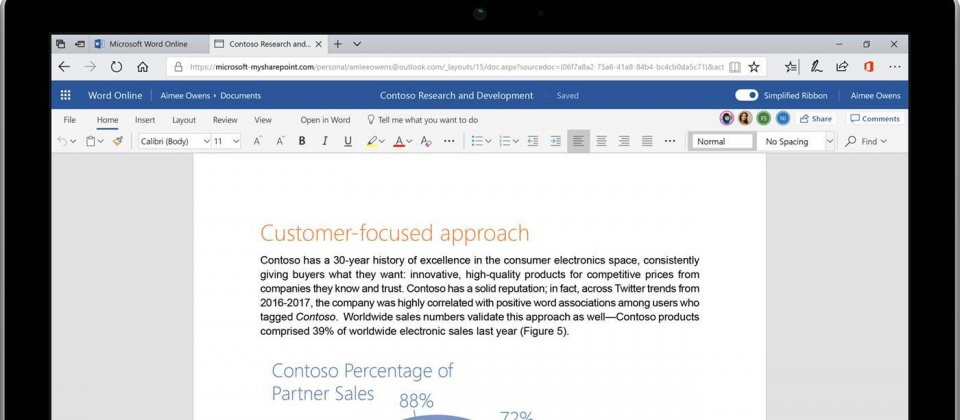Image resolution: width=960 pixels, height=420 pixels.
Task: Toggle italic formatting
Action: point(324,141)
